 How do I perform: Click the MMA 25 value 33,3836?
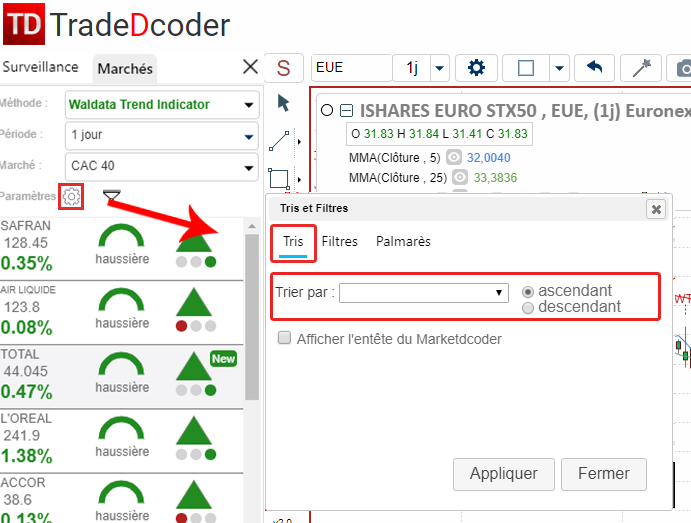tap(495, 178)
